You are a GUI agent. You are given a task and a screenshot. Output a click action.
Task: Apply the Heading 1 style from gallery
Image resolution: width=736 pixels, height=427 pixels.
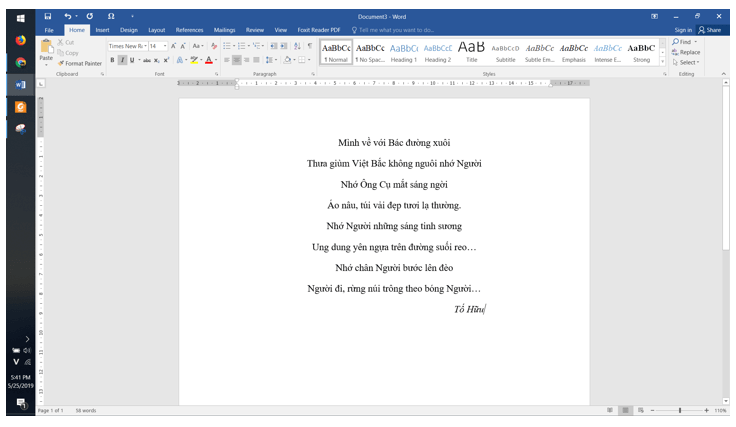[x=404, y=52]
